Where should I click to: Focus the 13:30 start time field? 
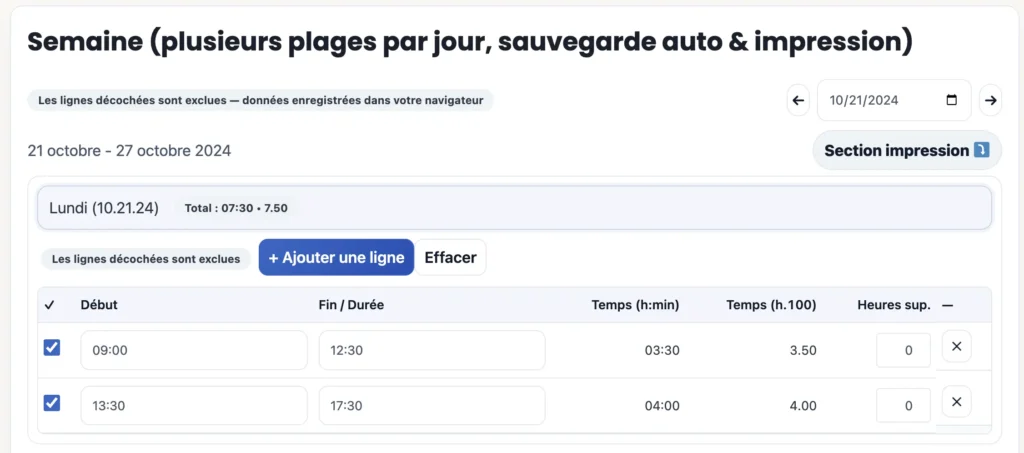coord(193,405)
